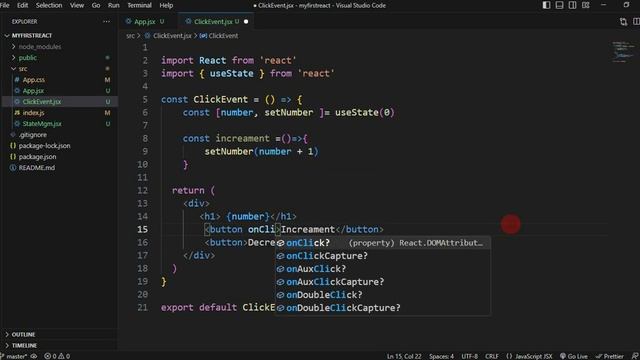The width and height of the screenshot is (640, 360).
Task: Toggle the primary side bar layout icon
Action: (546, 5)
